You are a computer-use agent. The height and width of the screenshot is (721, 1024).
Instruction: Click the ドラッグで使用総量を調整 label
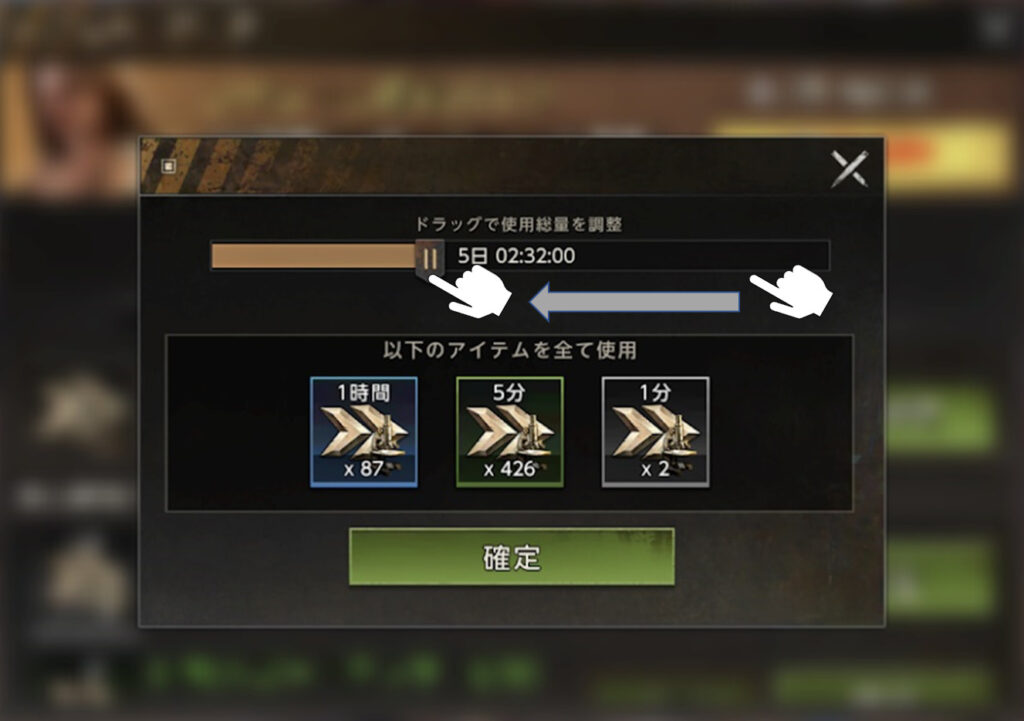519,224
